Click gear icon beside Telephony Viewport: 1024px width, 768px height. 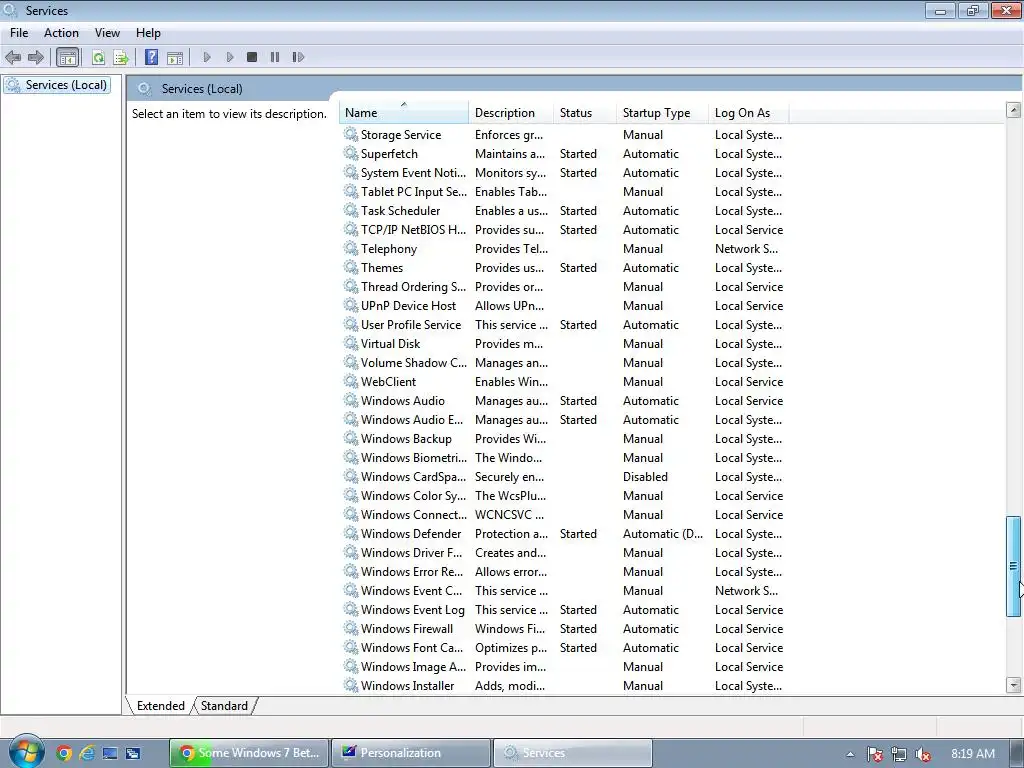click(x=351, y=249)
